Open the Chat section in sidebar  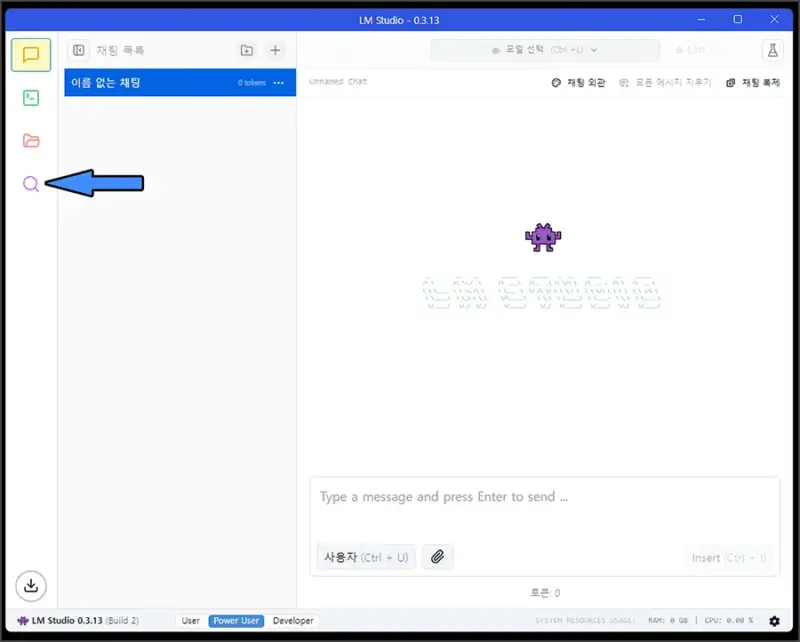point(31,55)
